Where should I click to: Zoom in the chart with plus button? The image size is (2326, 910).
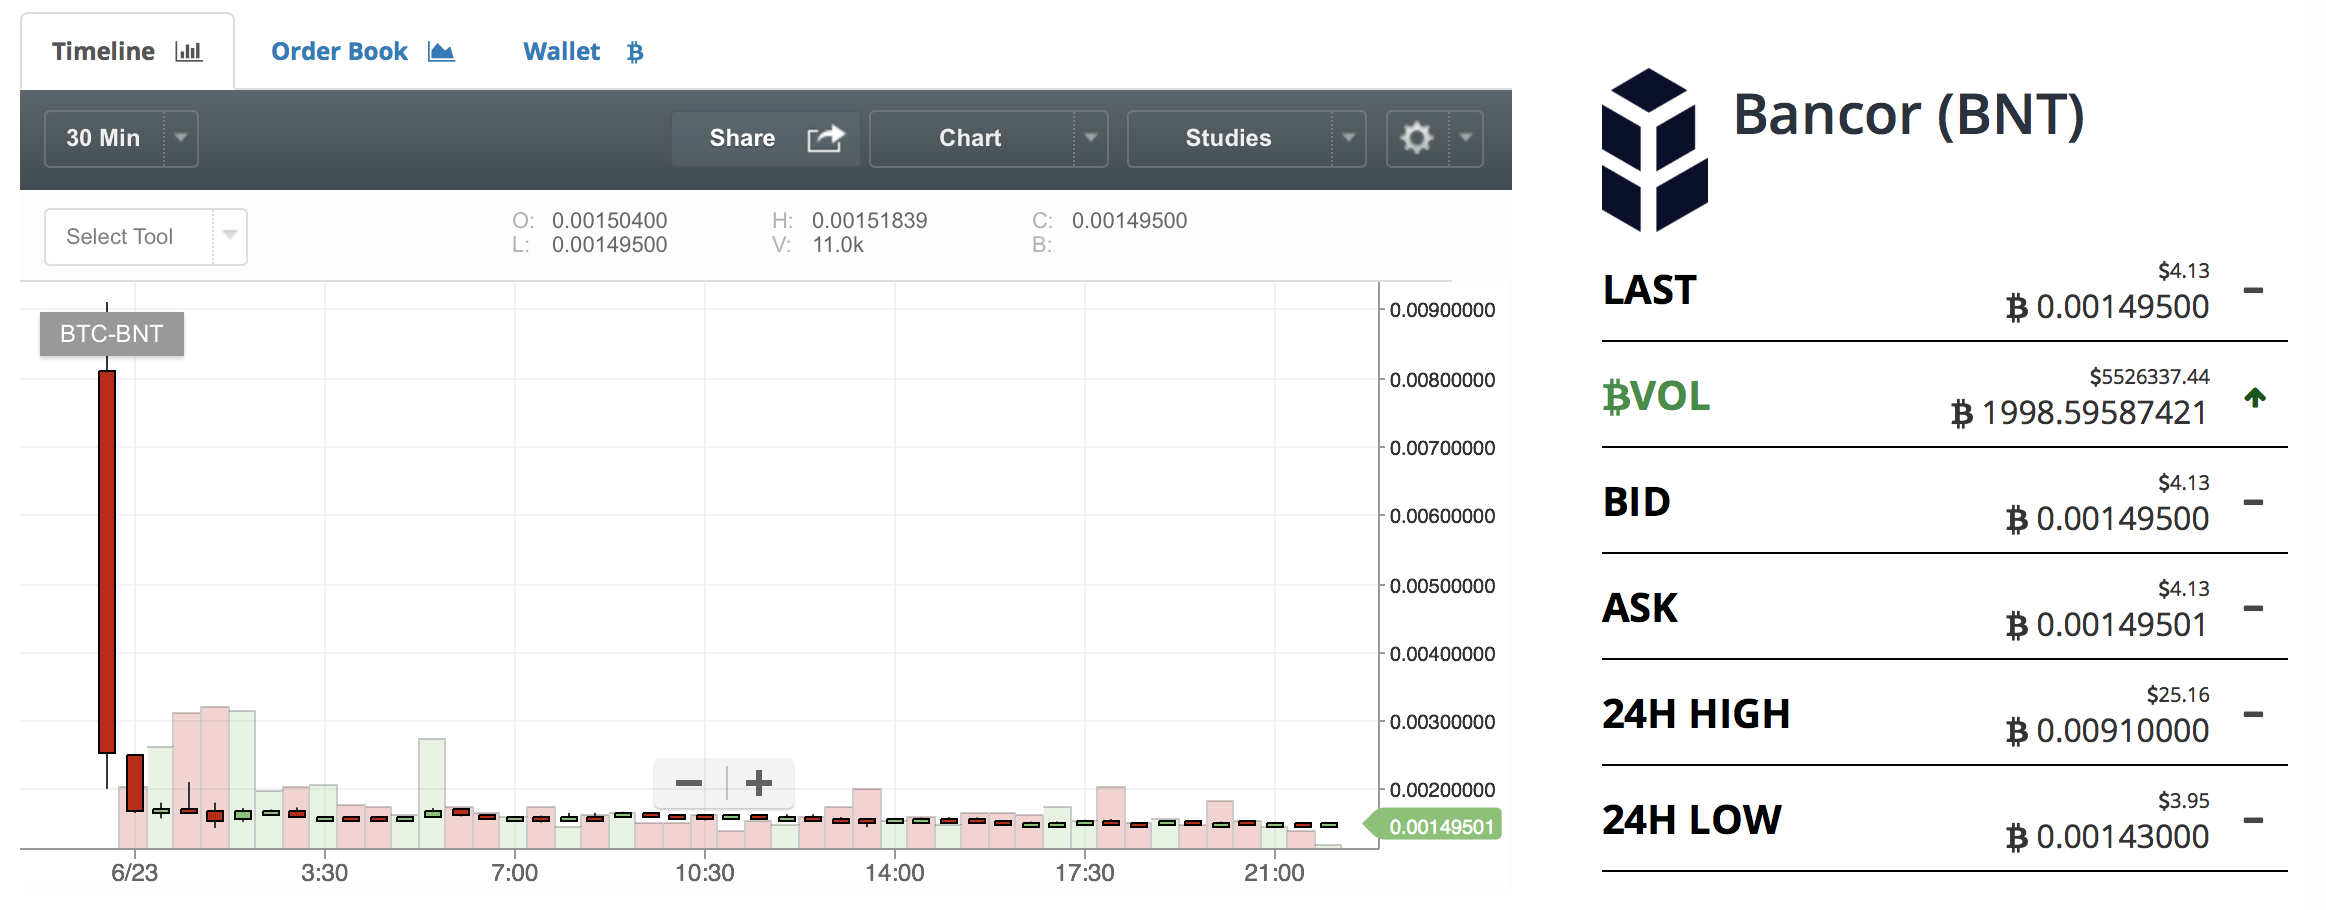tap(759, 783)
